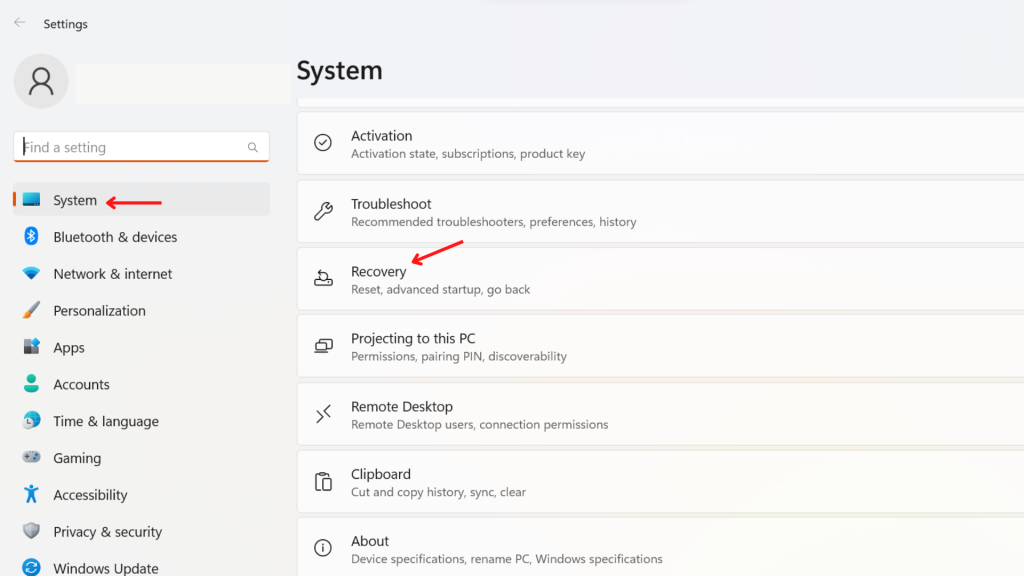The height and width of the screenshot is (576, 1024).
Task: Click the Projecting to this PC icon
Action: coord(323,345)
